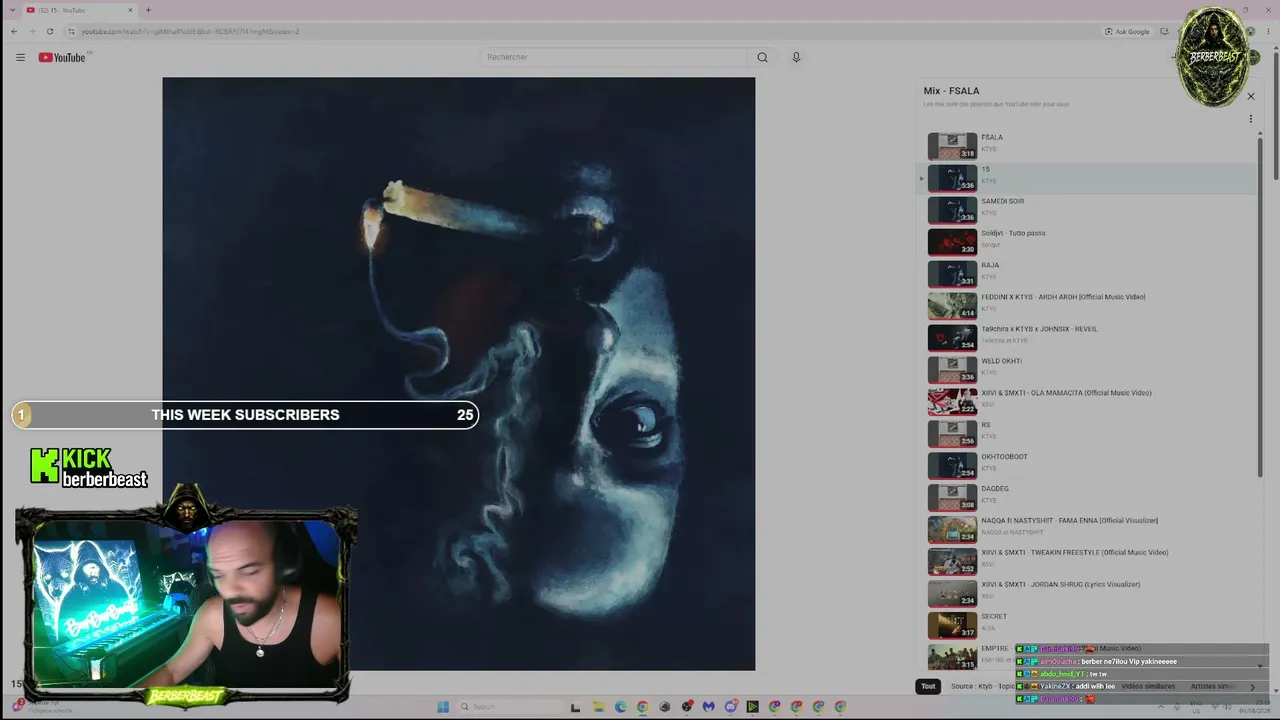
Task: Click the SECRET song title
Action: click(994, 617)
